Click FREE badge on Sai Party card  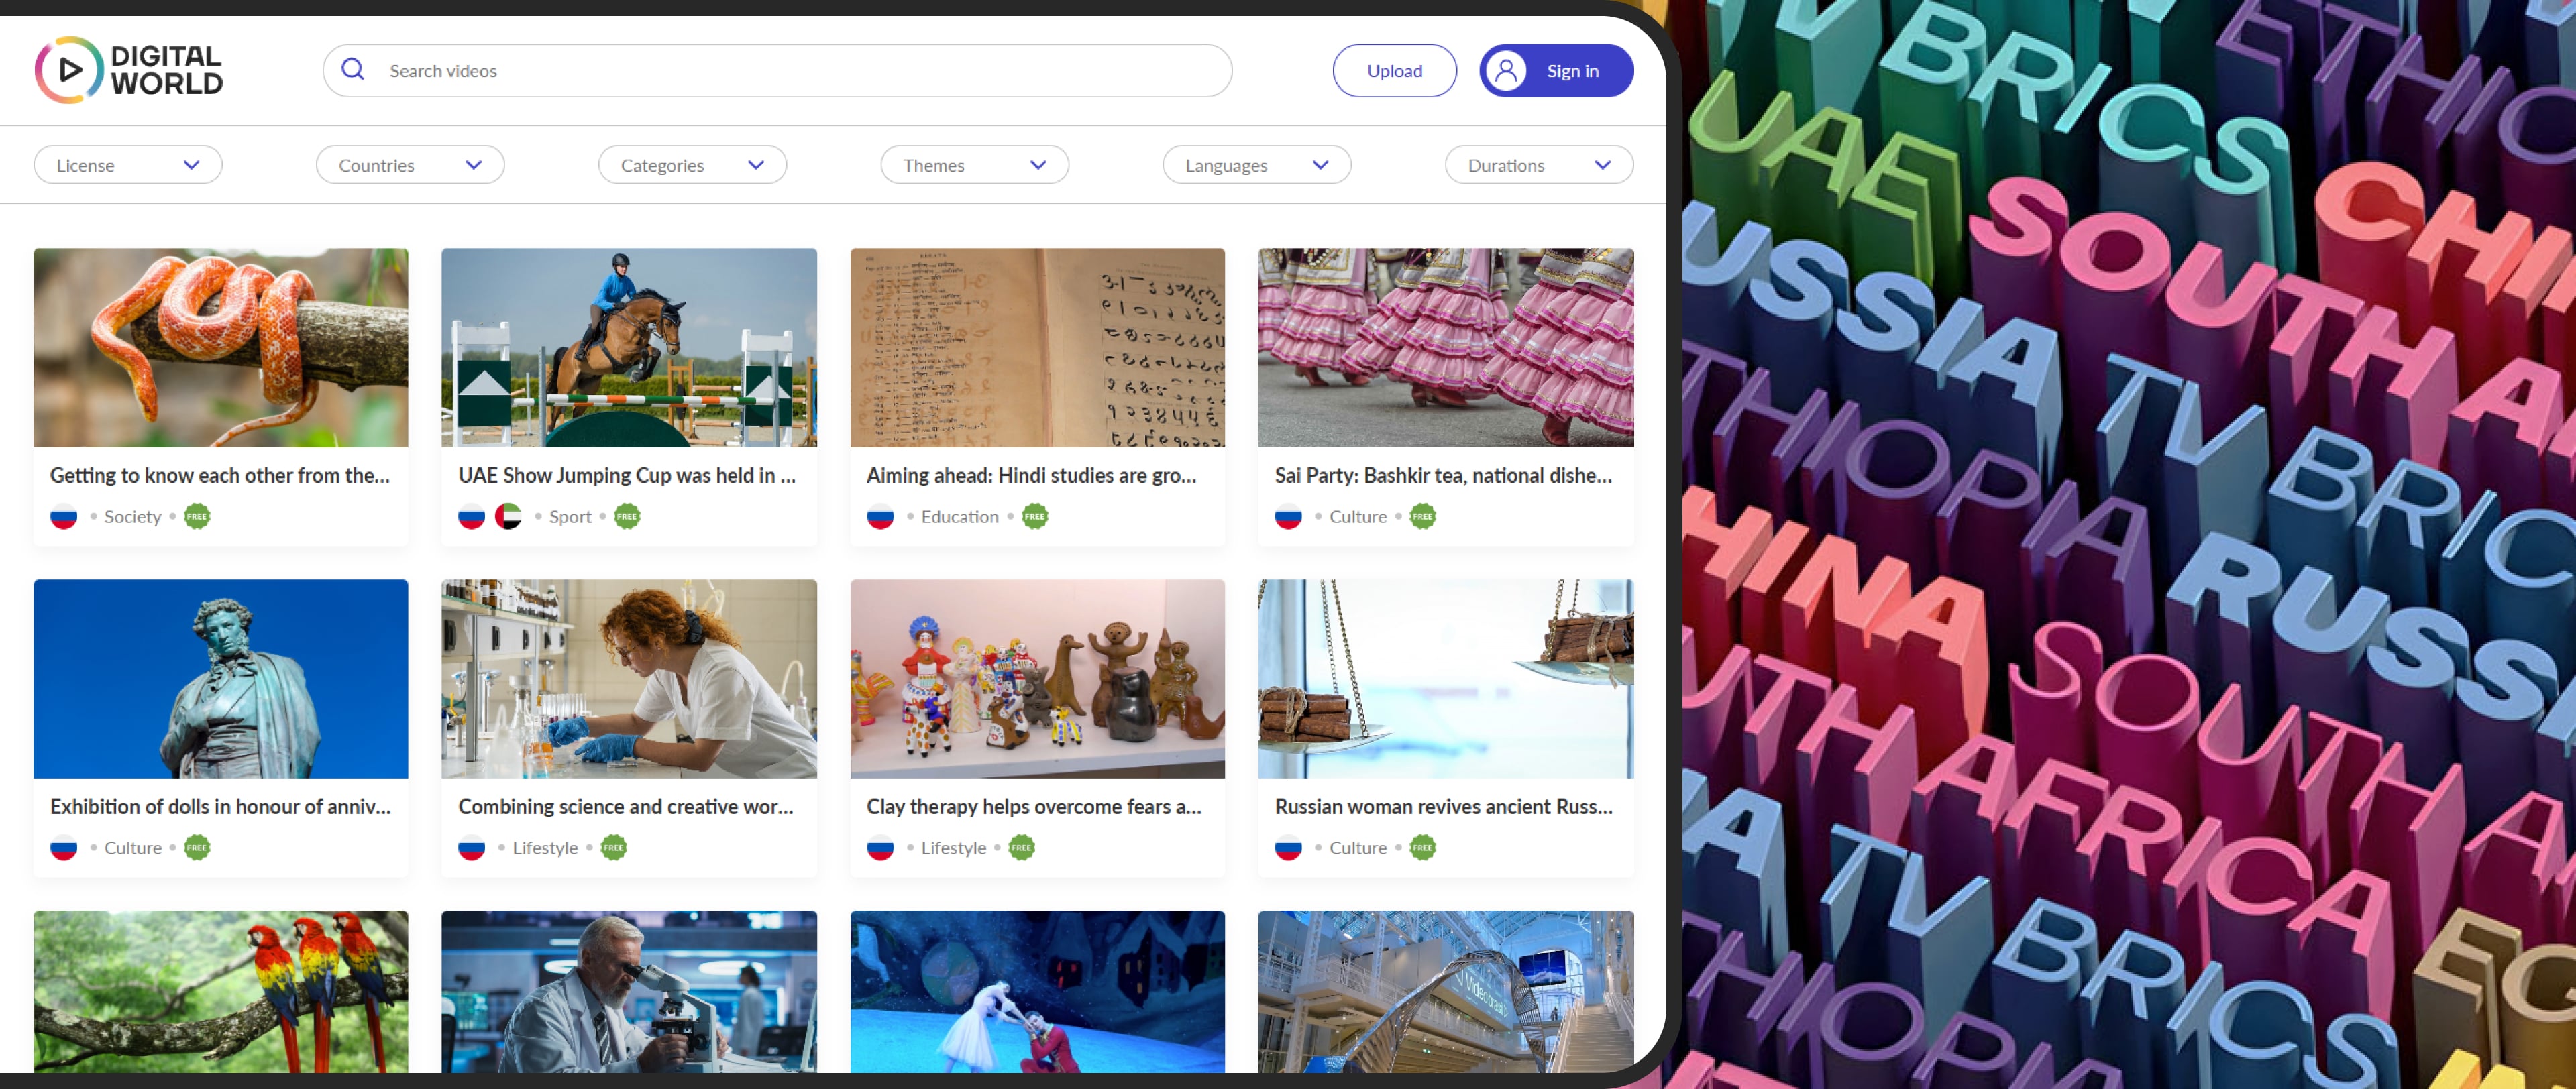(1423, 517)
